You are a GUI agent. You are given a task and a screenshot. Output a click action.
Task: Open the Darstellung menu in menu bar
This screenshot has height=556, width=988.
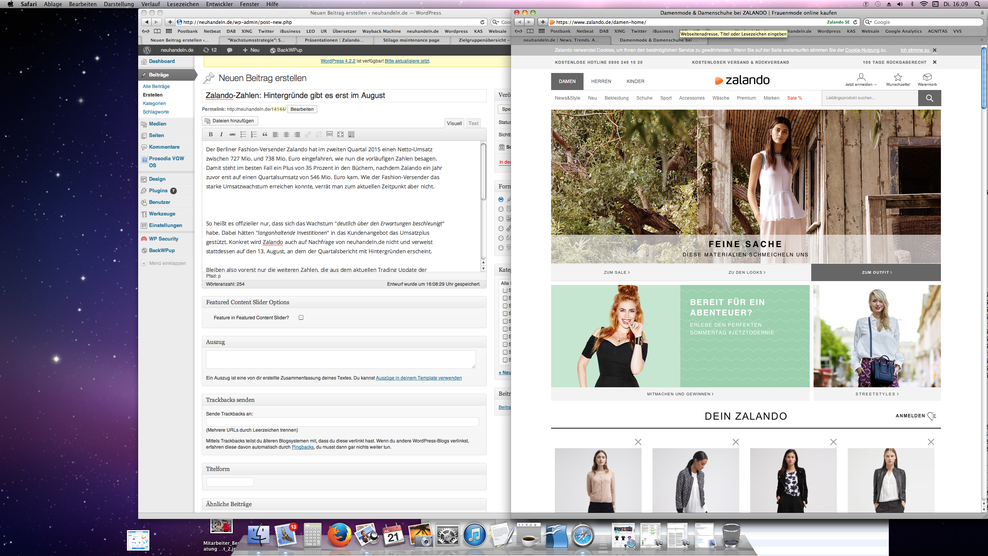click(x=118, y=4)
